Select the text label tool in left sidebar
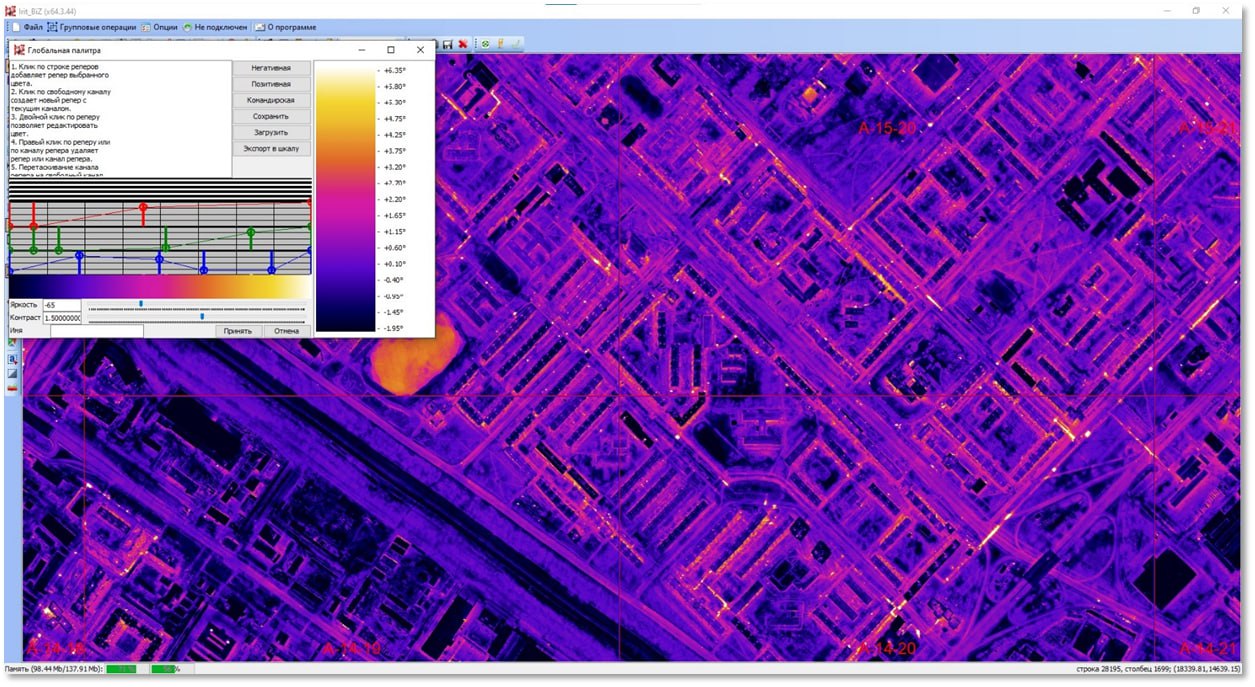 coord(12,358)
